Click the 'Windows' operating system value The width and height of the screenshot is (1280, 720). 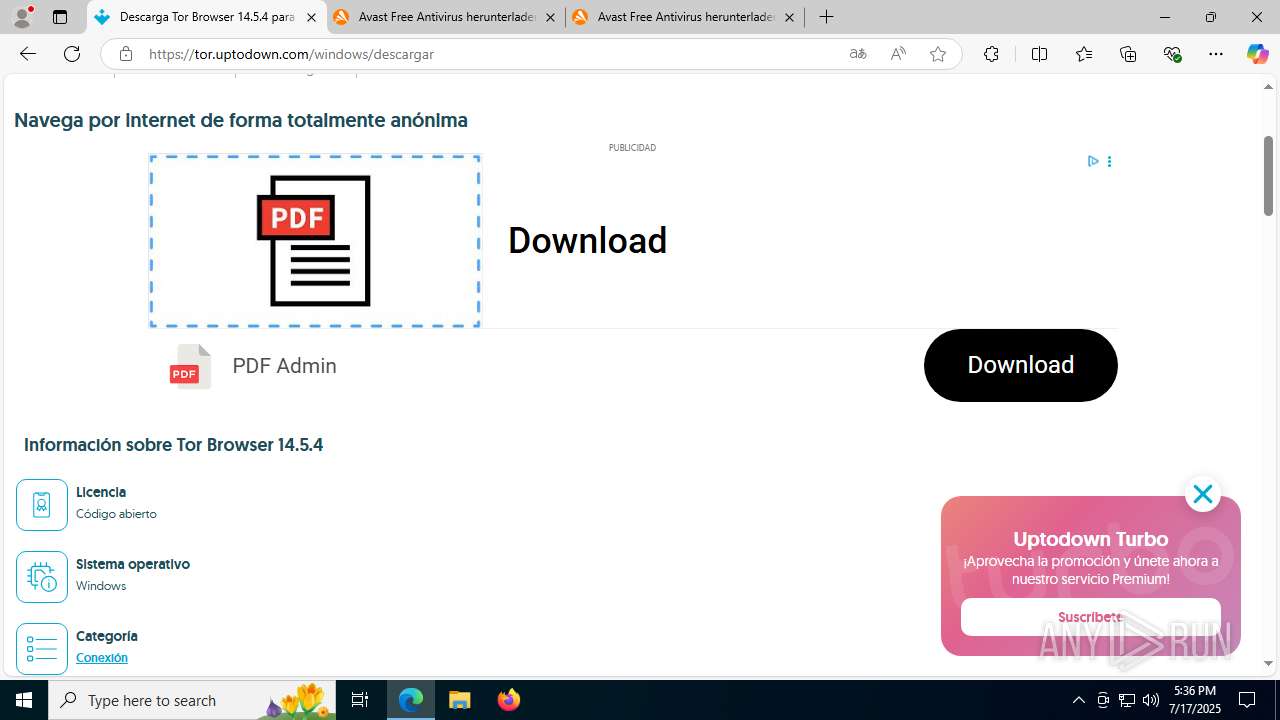click(101, 586)
